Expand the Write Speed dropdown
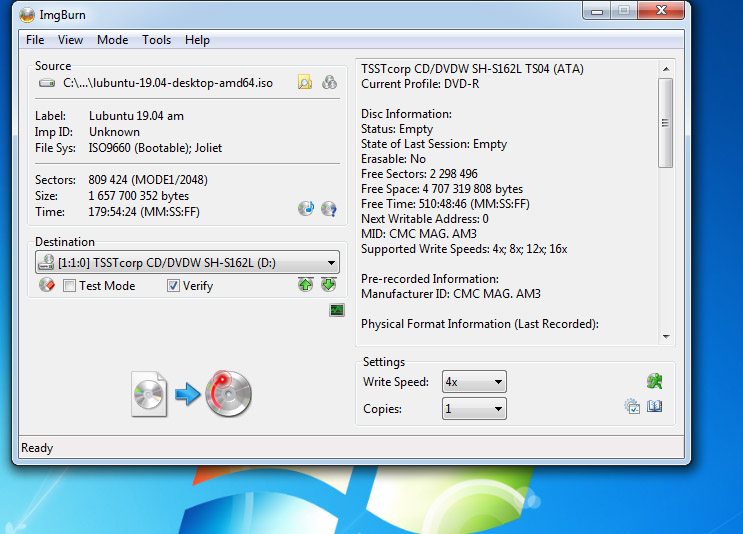Viewport: 743px width, 534px height. pyautogui.click(x=474, y=381)
